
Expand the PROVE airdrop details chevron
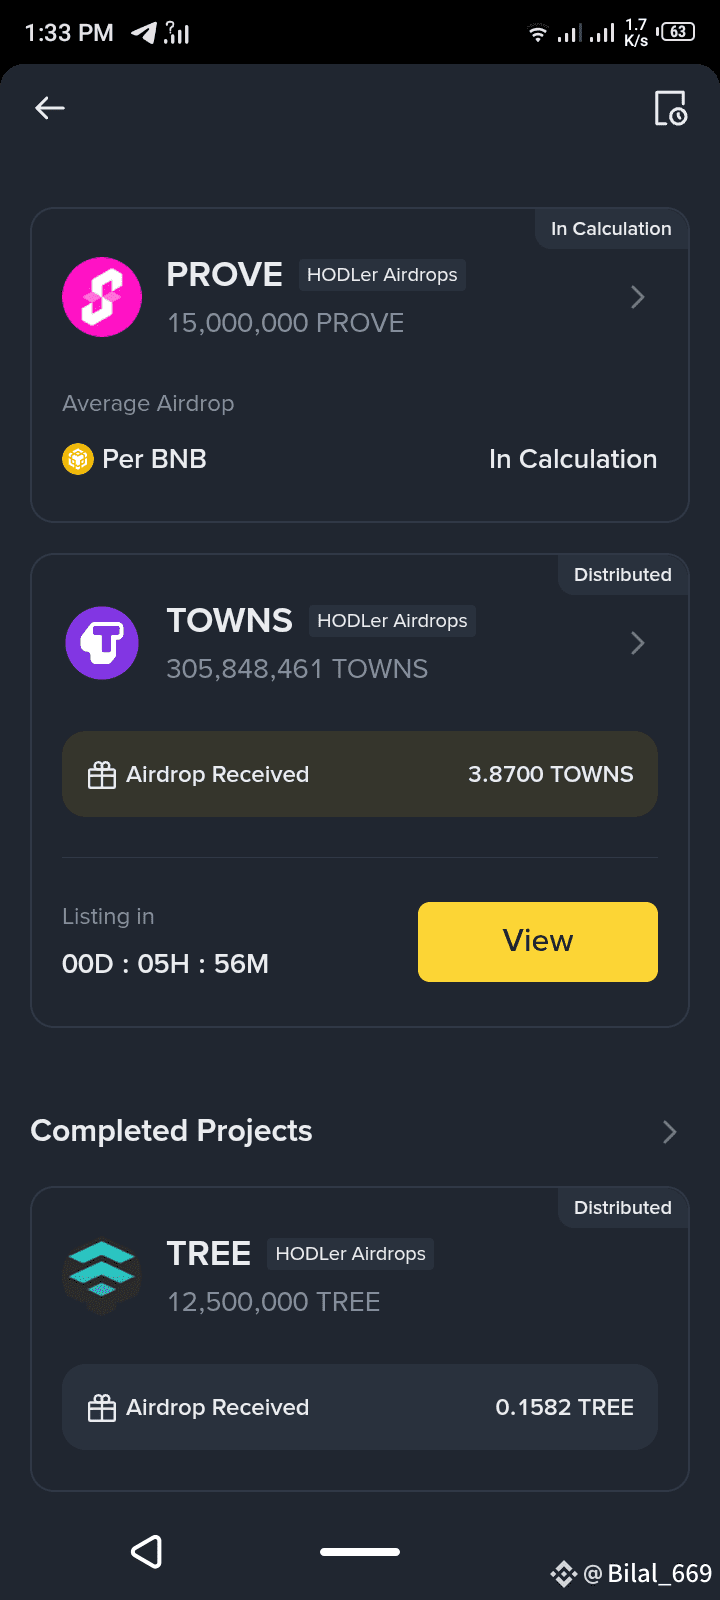click(x=638, y=297)
